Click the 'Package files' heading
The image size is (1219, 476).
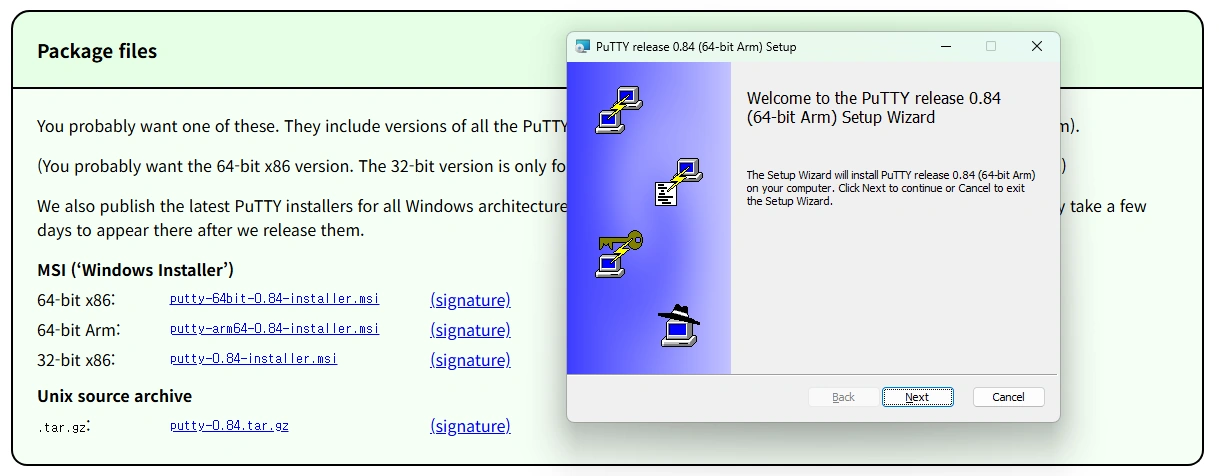tap(97, 51)
